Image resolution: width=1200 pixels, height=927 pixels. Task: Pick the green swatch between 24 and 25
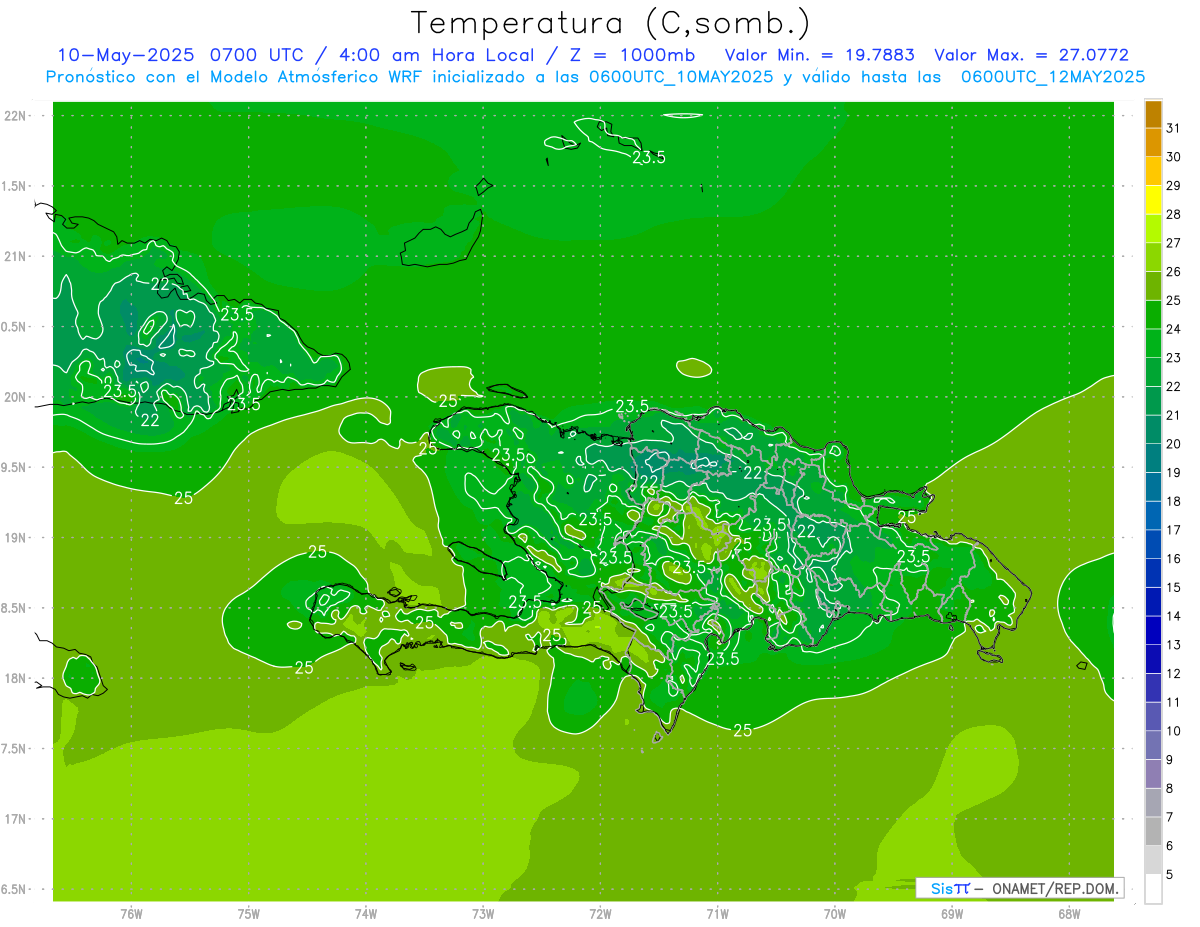[1153, 315]
